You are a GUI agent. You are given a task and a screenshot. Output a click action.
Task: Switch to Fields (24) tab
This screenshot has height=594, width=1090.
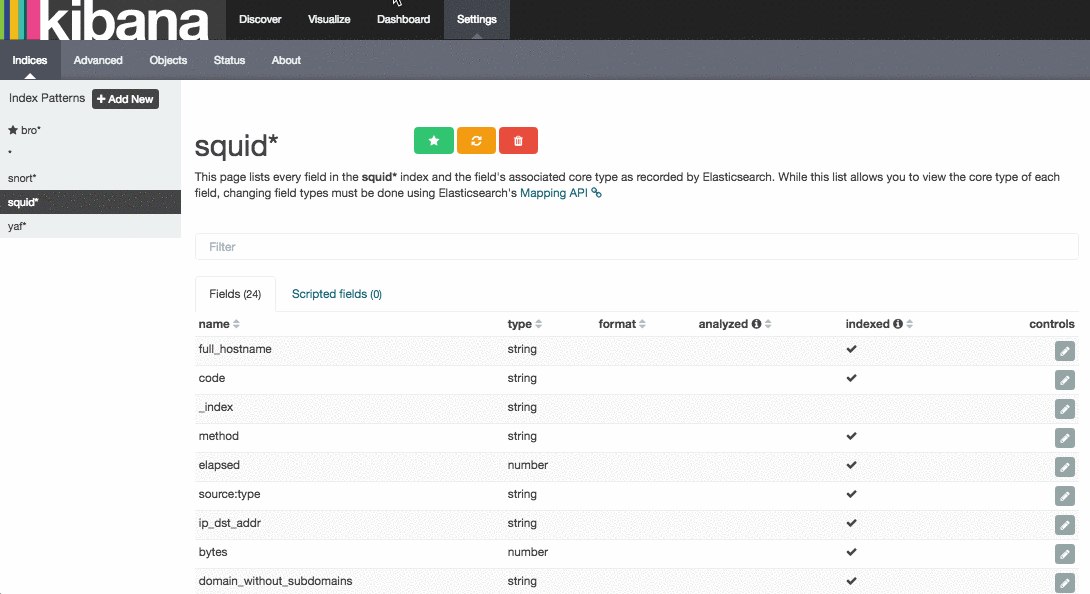pos(235,294)
